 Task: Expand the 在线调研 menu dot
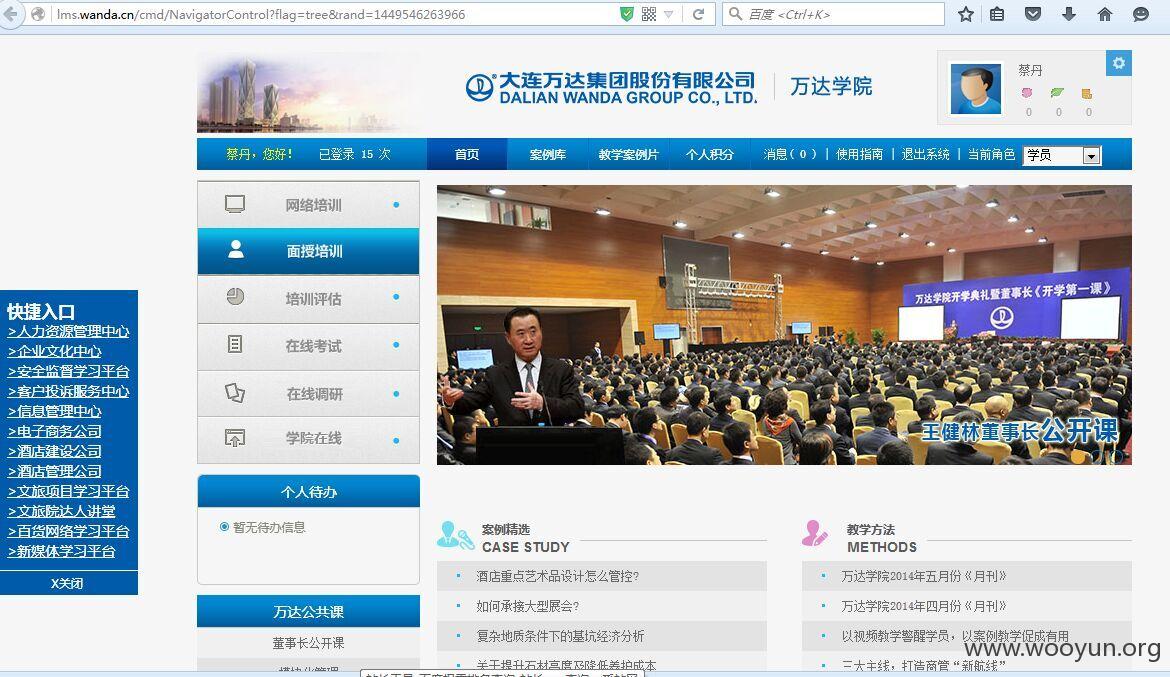click(396, 393)
